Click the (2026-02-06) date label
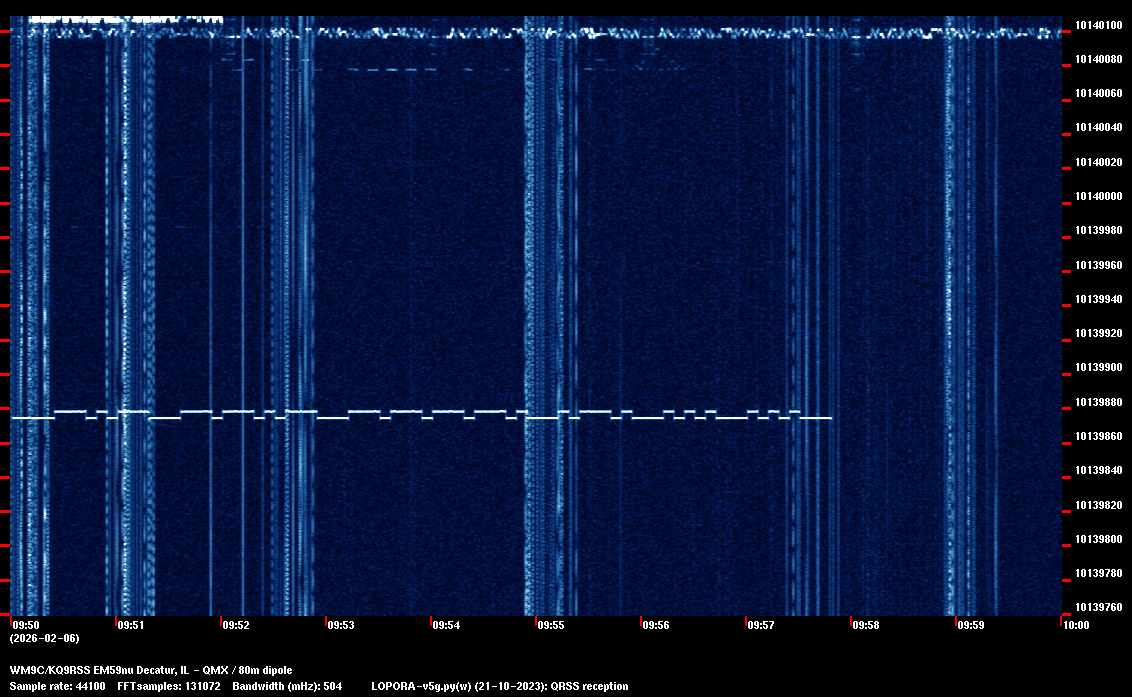 click(x=44, y=638)
